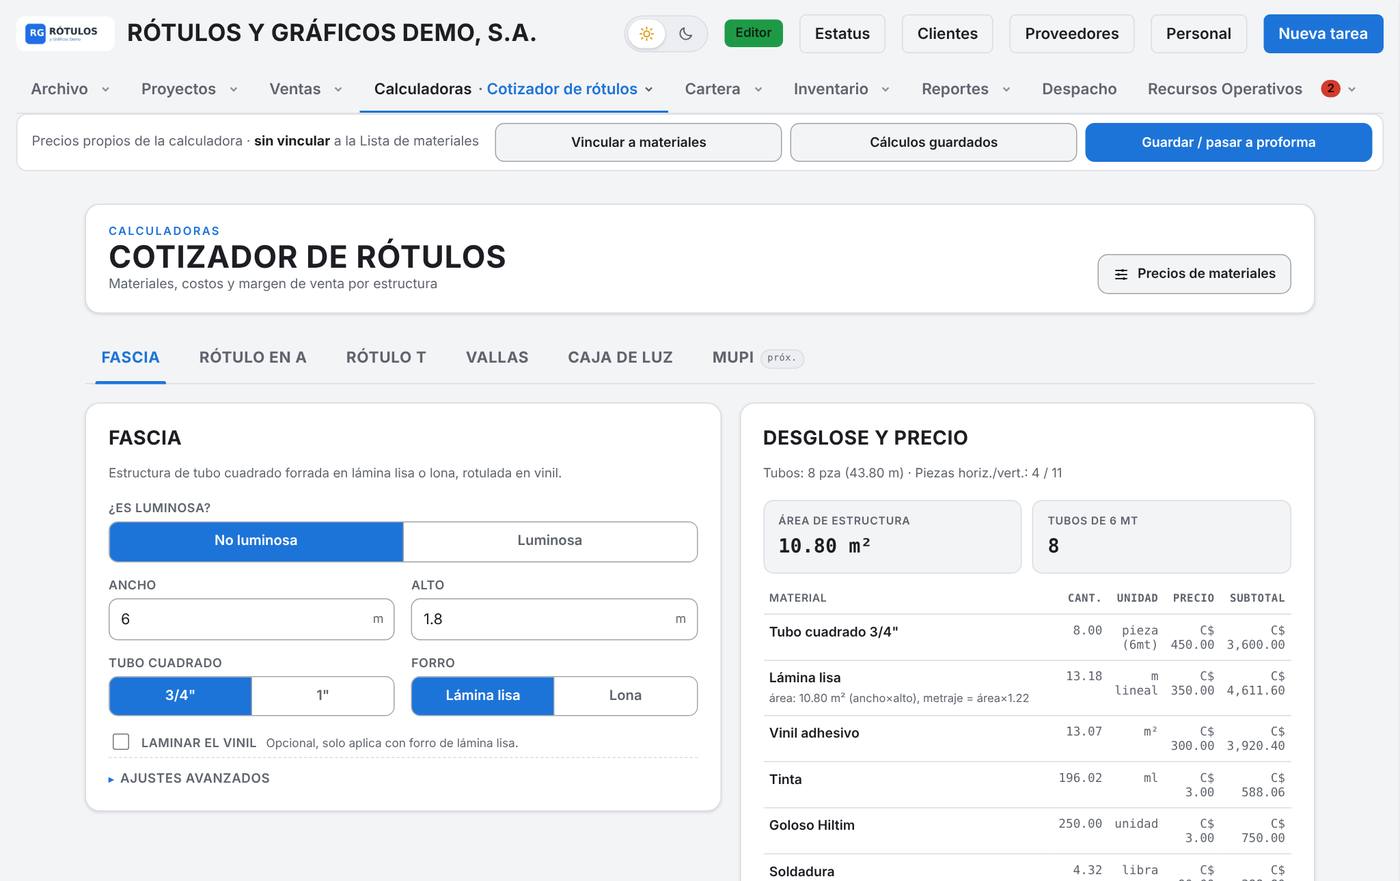Switch to the RÓTULO EN A tab
Image resolution: width=1400 pixels, height=881 pixels.
[253, 358]
